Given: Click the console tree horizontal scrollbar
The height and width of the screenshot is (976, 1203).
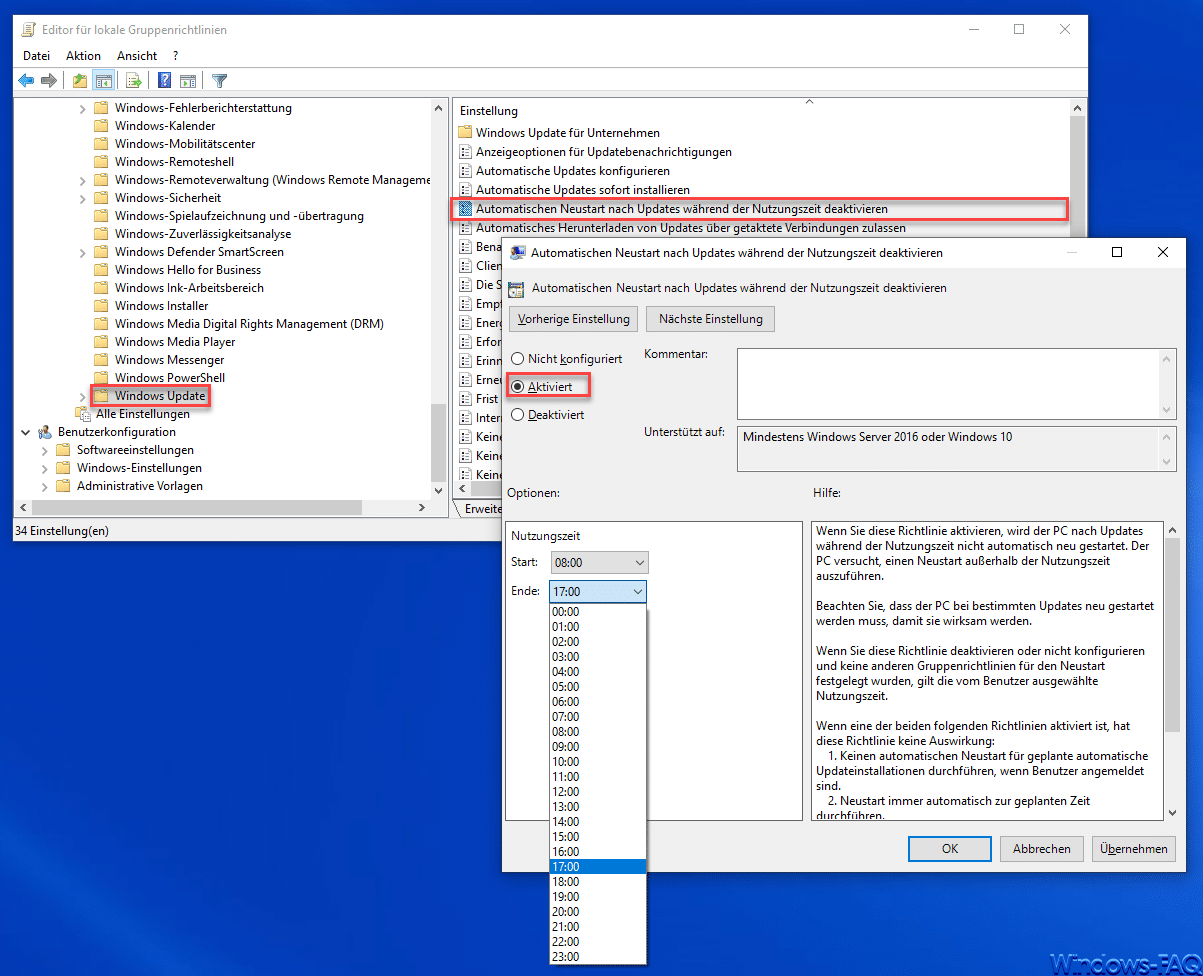Looking at the screenshot, I should point(221,508).
